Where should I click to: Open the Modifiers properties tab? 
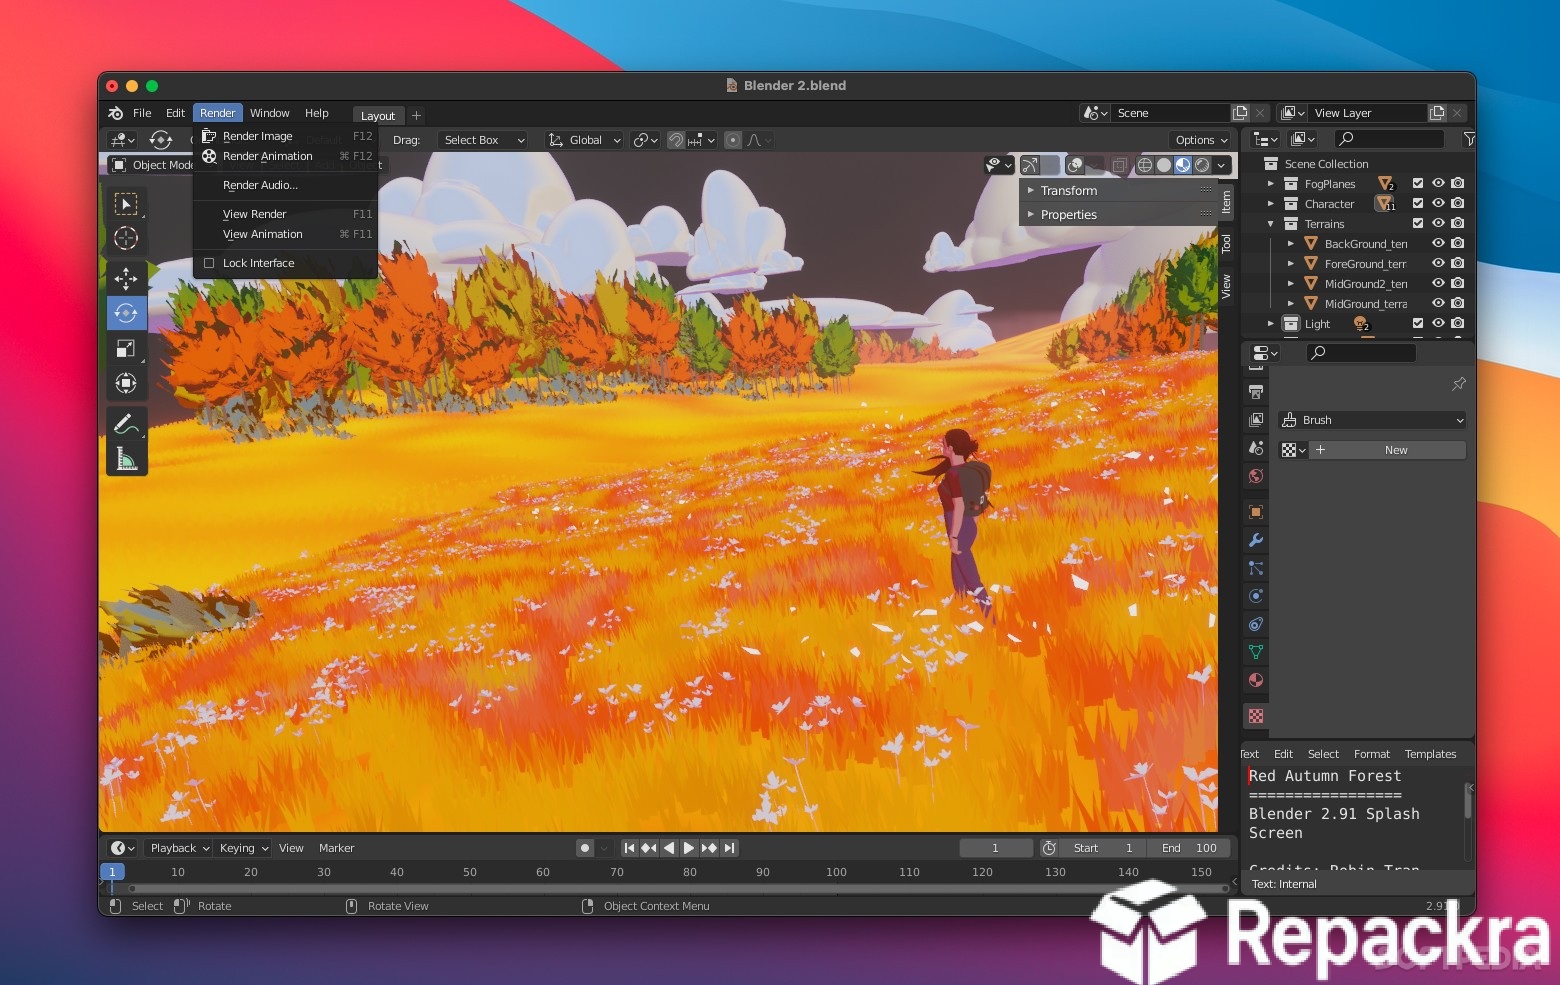[x=1256, y=540]
